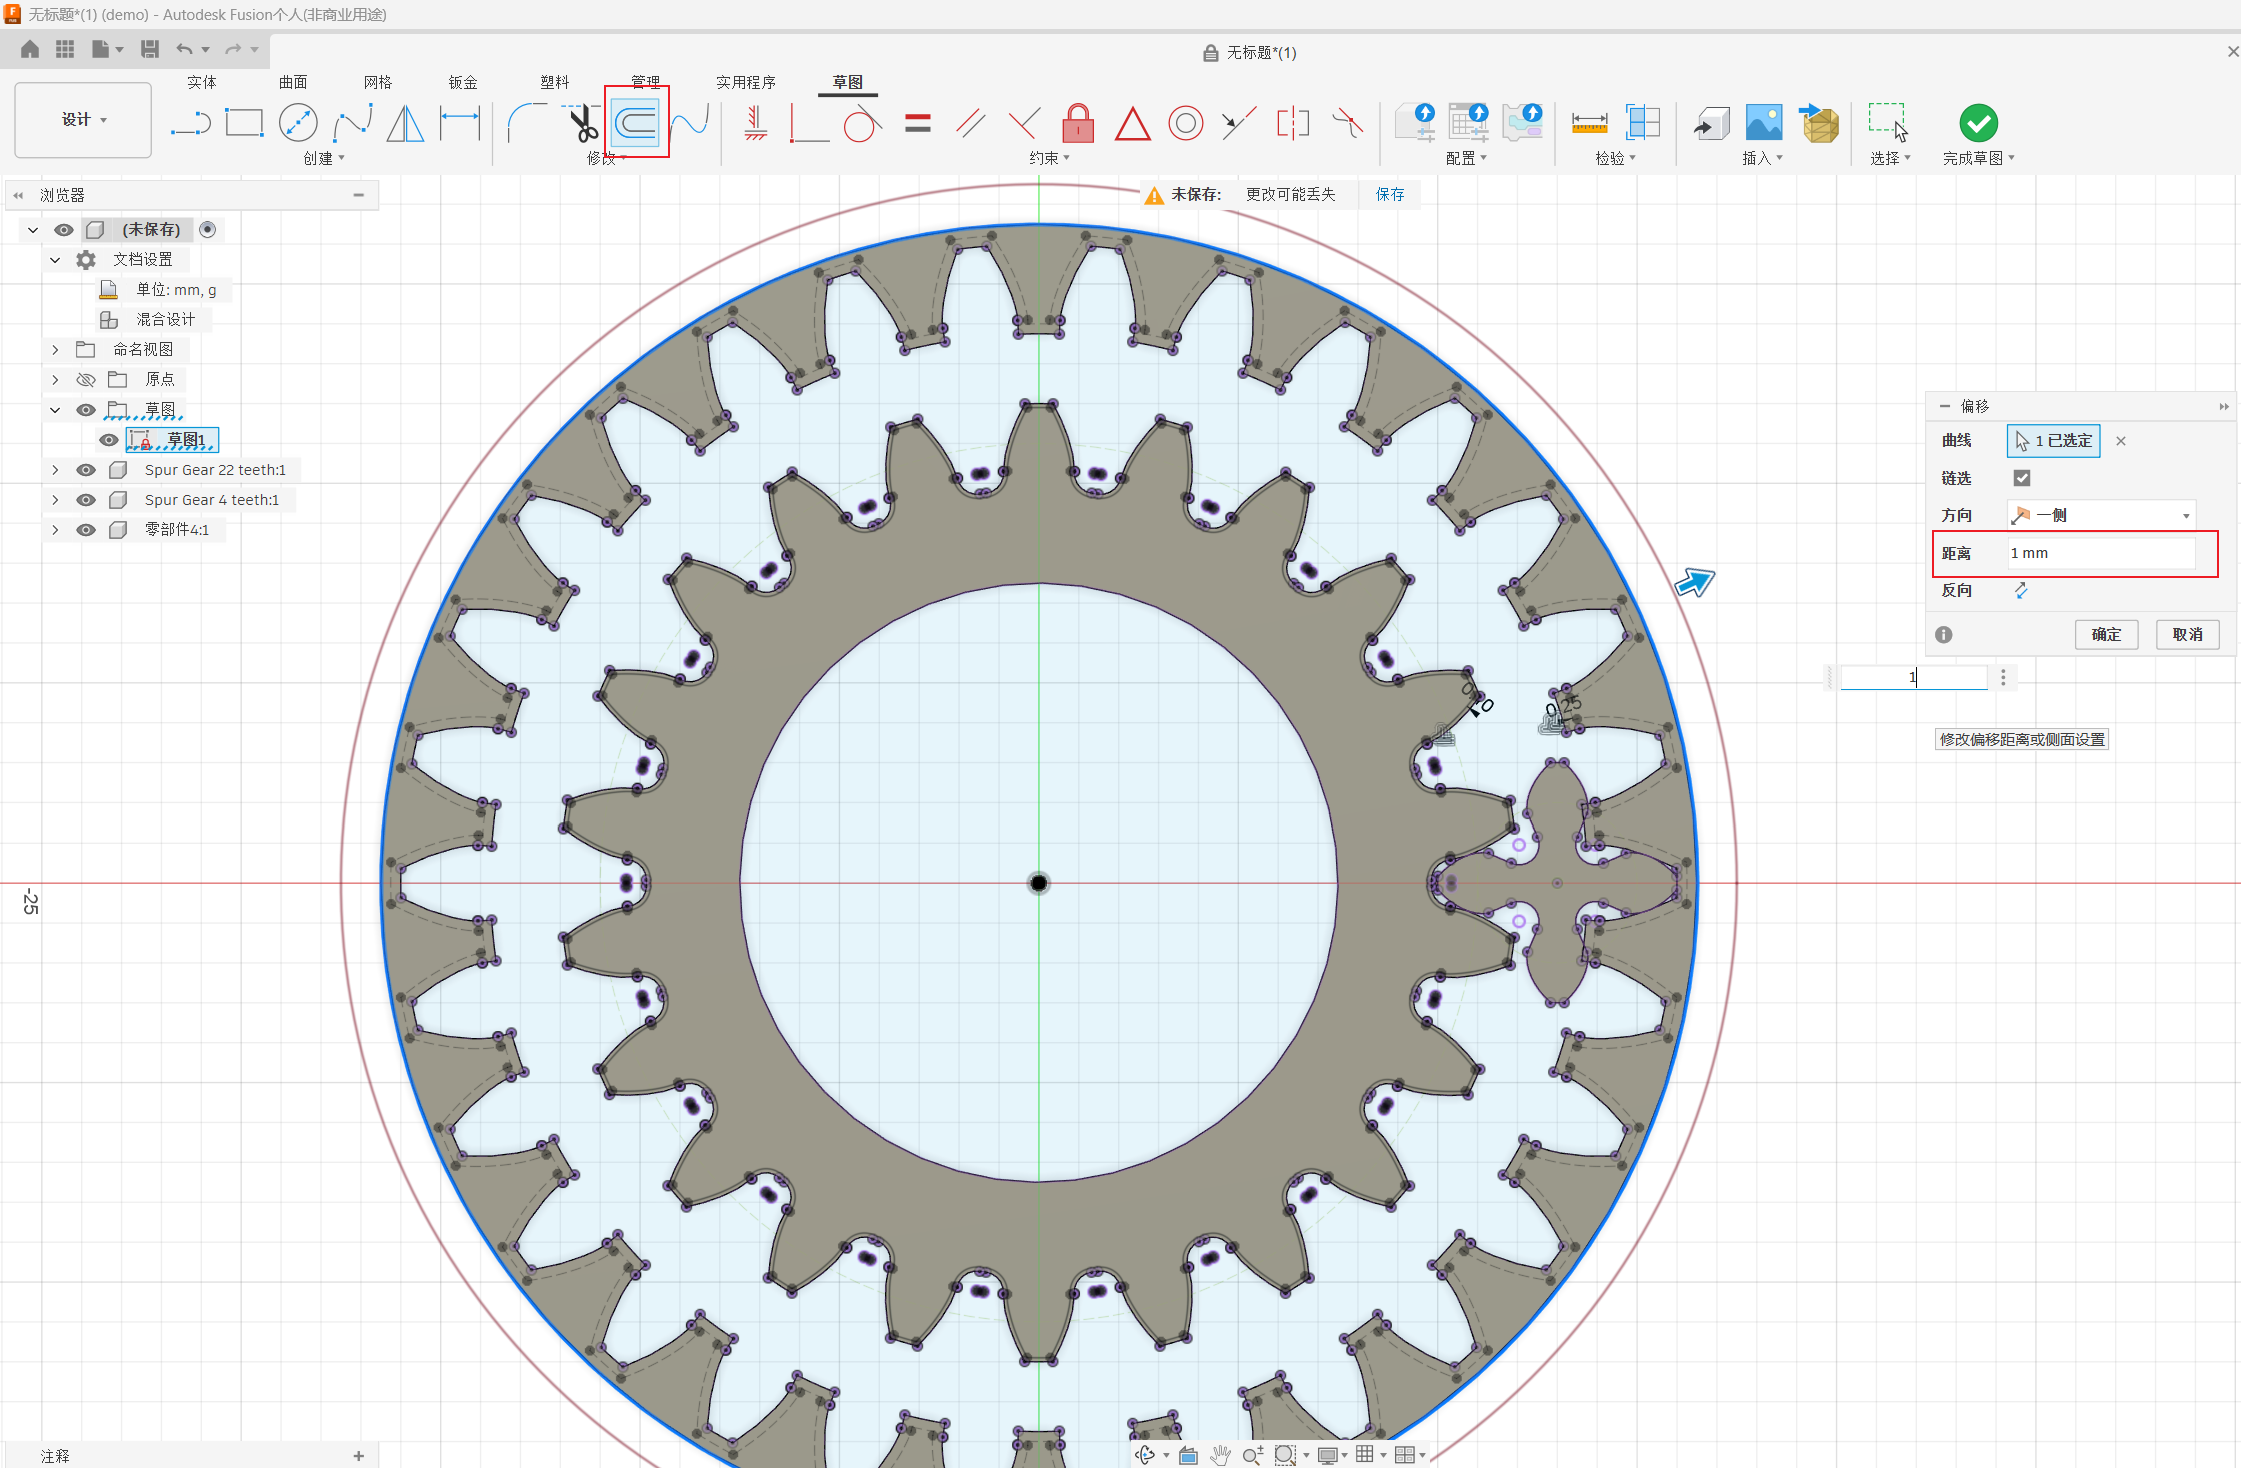Open the 方向 direction dropdown
2241x1468 pixels.
coord(2101,515)
